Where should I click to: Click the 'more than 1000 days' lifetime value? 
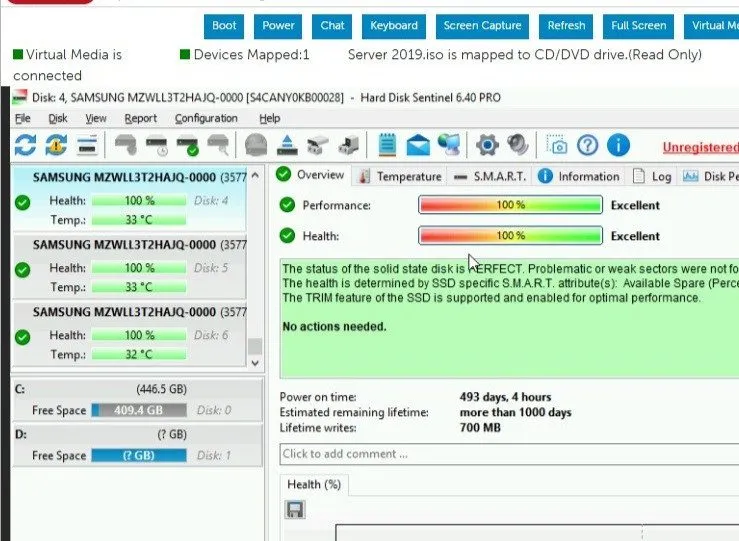[515, 412]
